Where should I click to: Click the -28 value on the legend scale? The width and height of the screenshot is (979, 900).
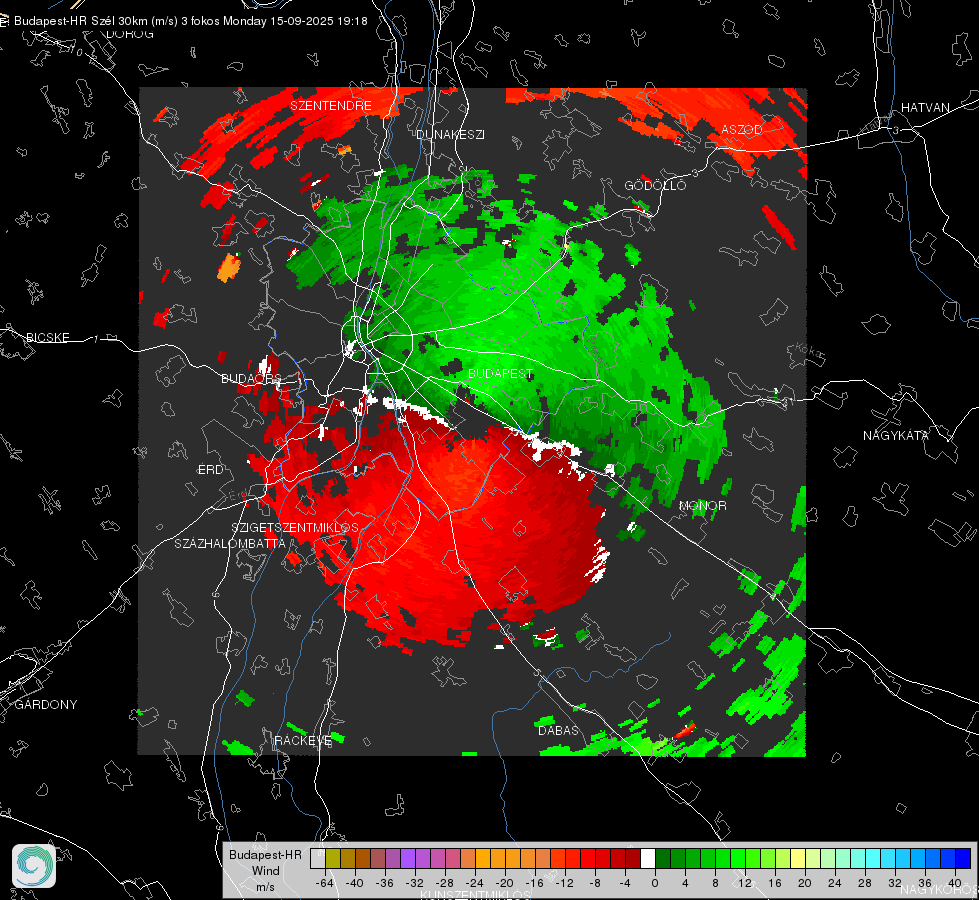(x=445, y=883)
